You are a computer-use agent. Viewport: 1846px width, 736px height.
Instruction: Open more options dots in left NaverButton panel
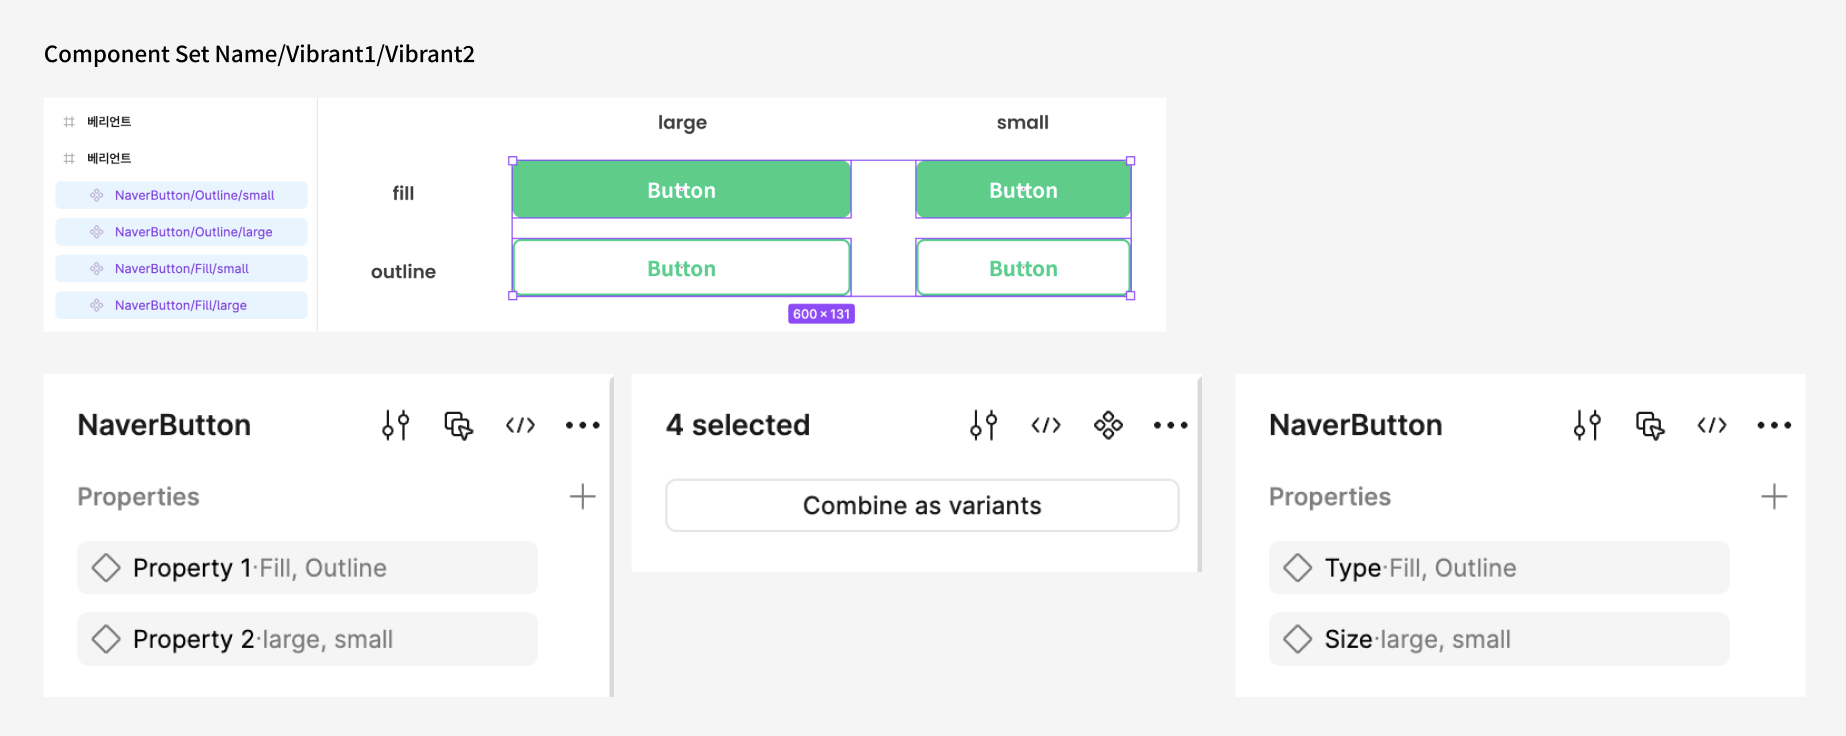coord(583,425)
